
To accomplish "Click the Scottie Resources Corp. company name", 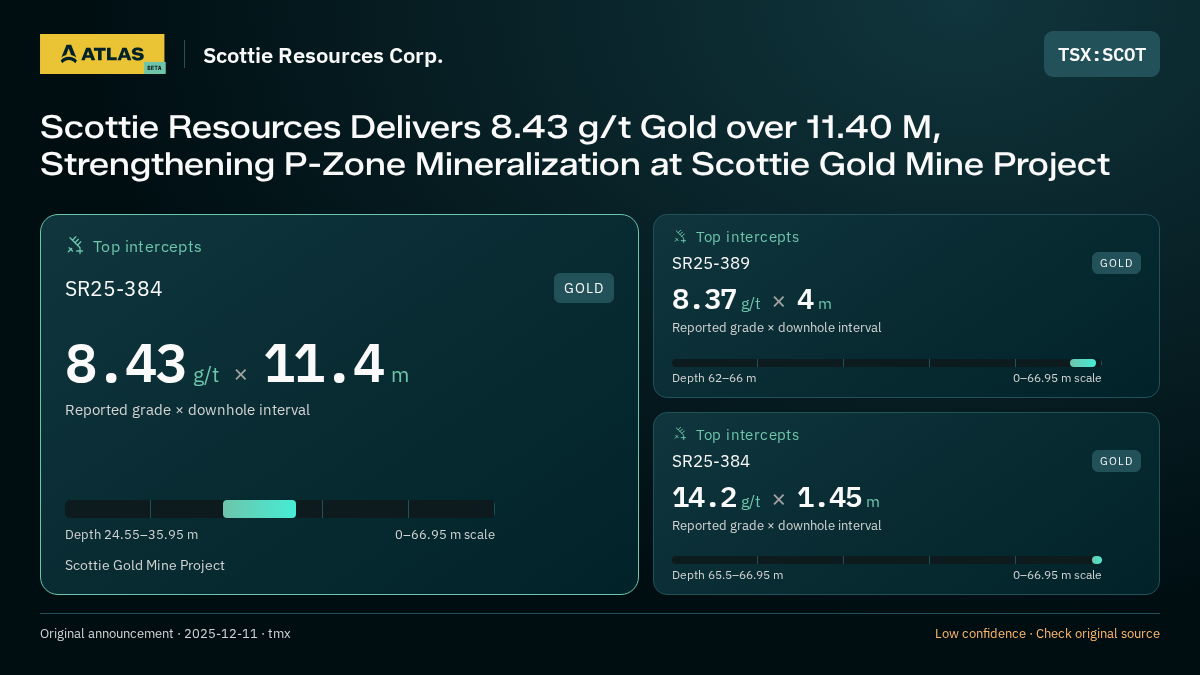I will pyautogui.click(x=323, y=56).
